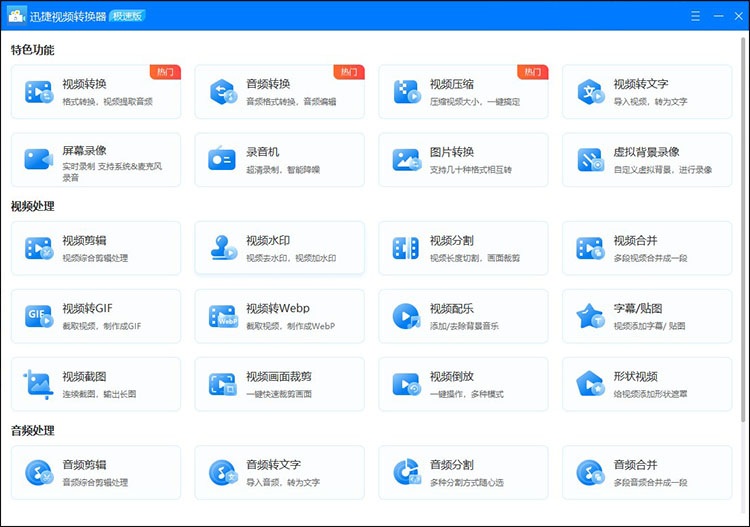Click the text 截取视频, 制作成WebP

(x=291, y=326)
